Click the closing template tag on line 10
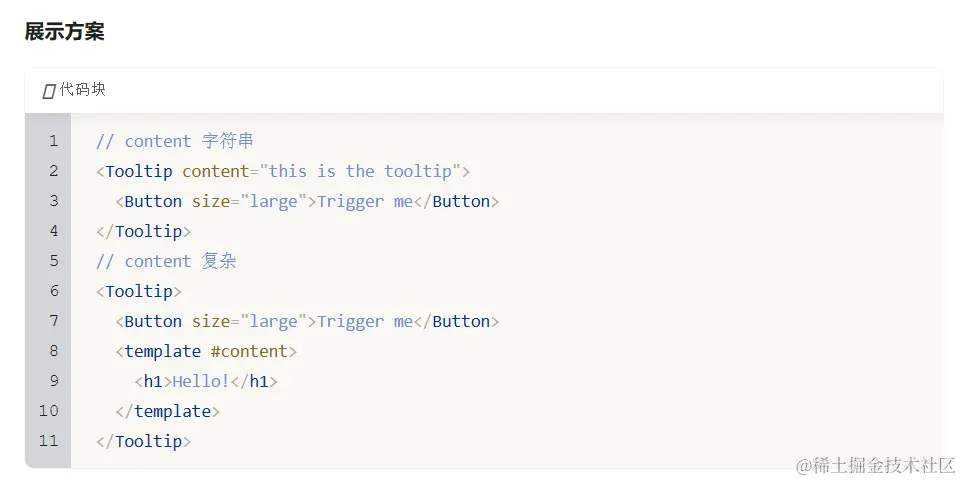The height and width of the screenshot is (482, 962). (x=167, y=411)
